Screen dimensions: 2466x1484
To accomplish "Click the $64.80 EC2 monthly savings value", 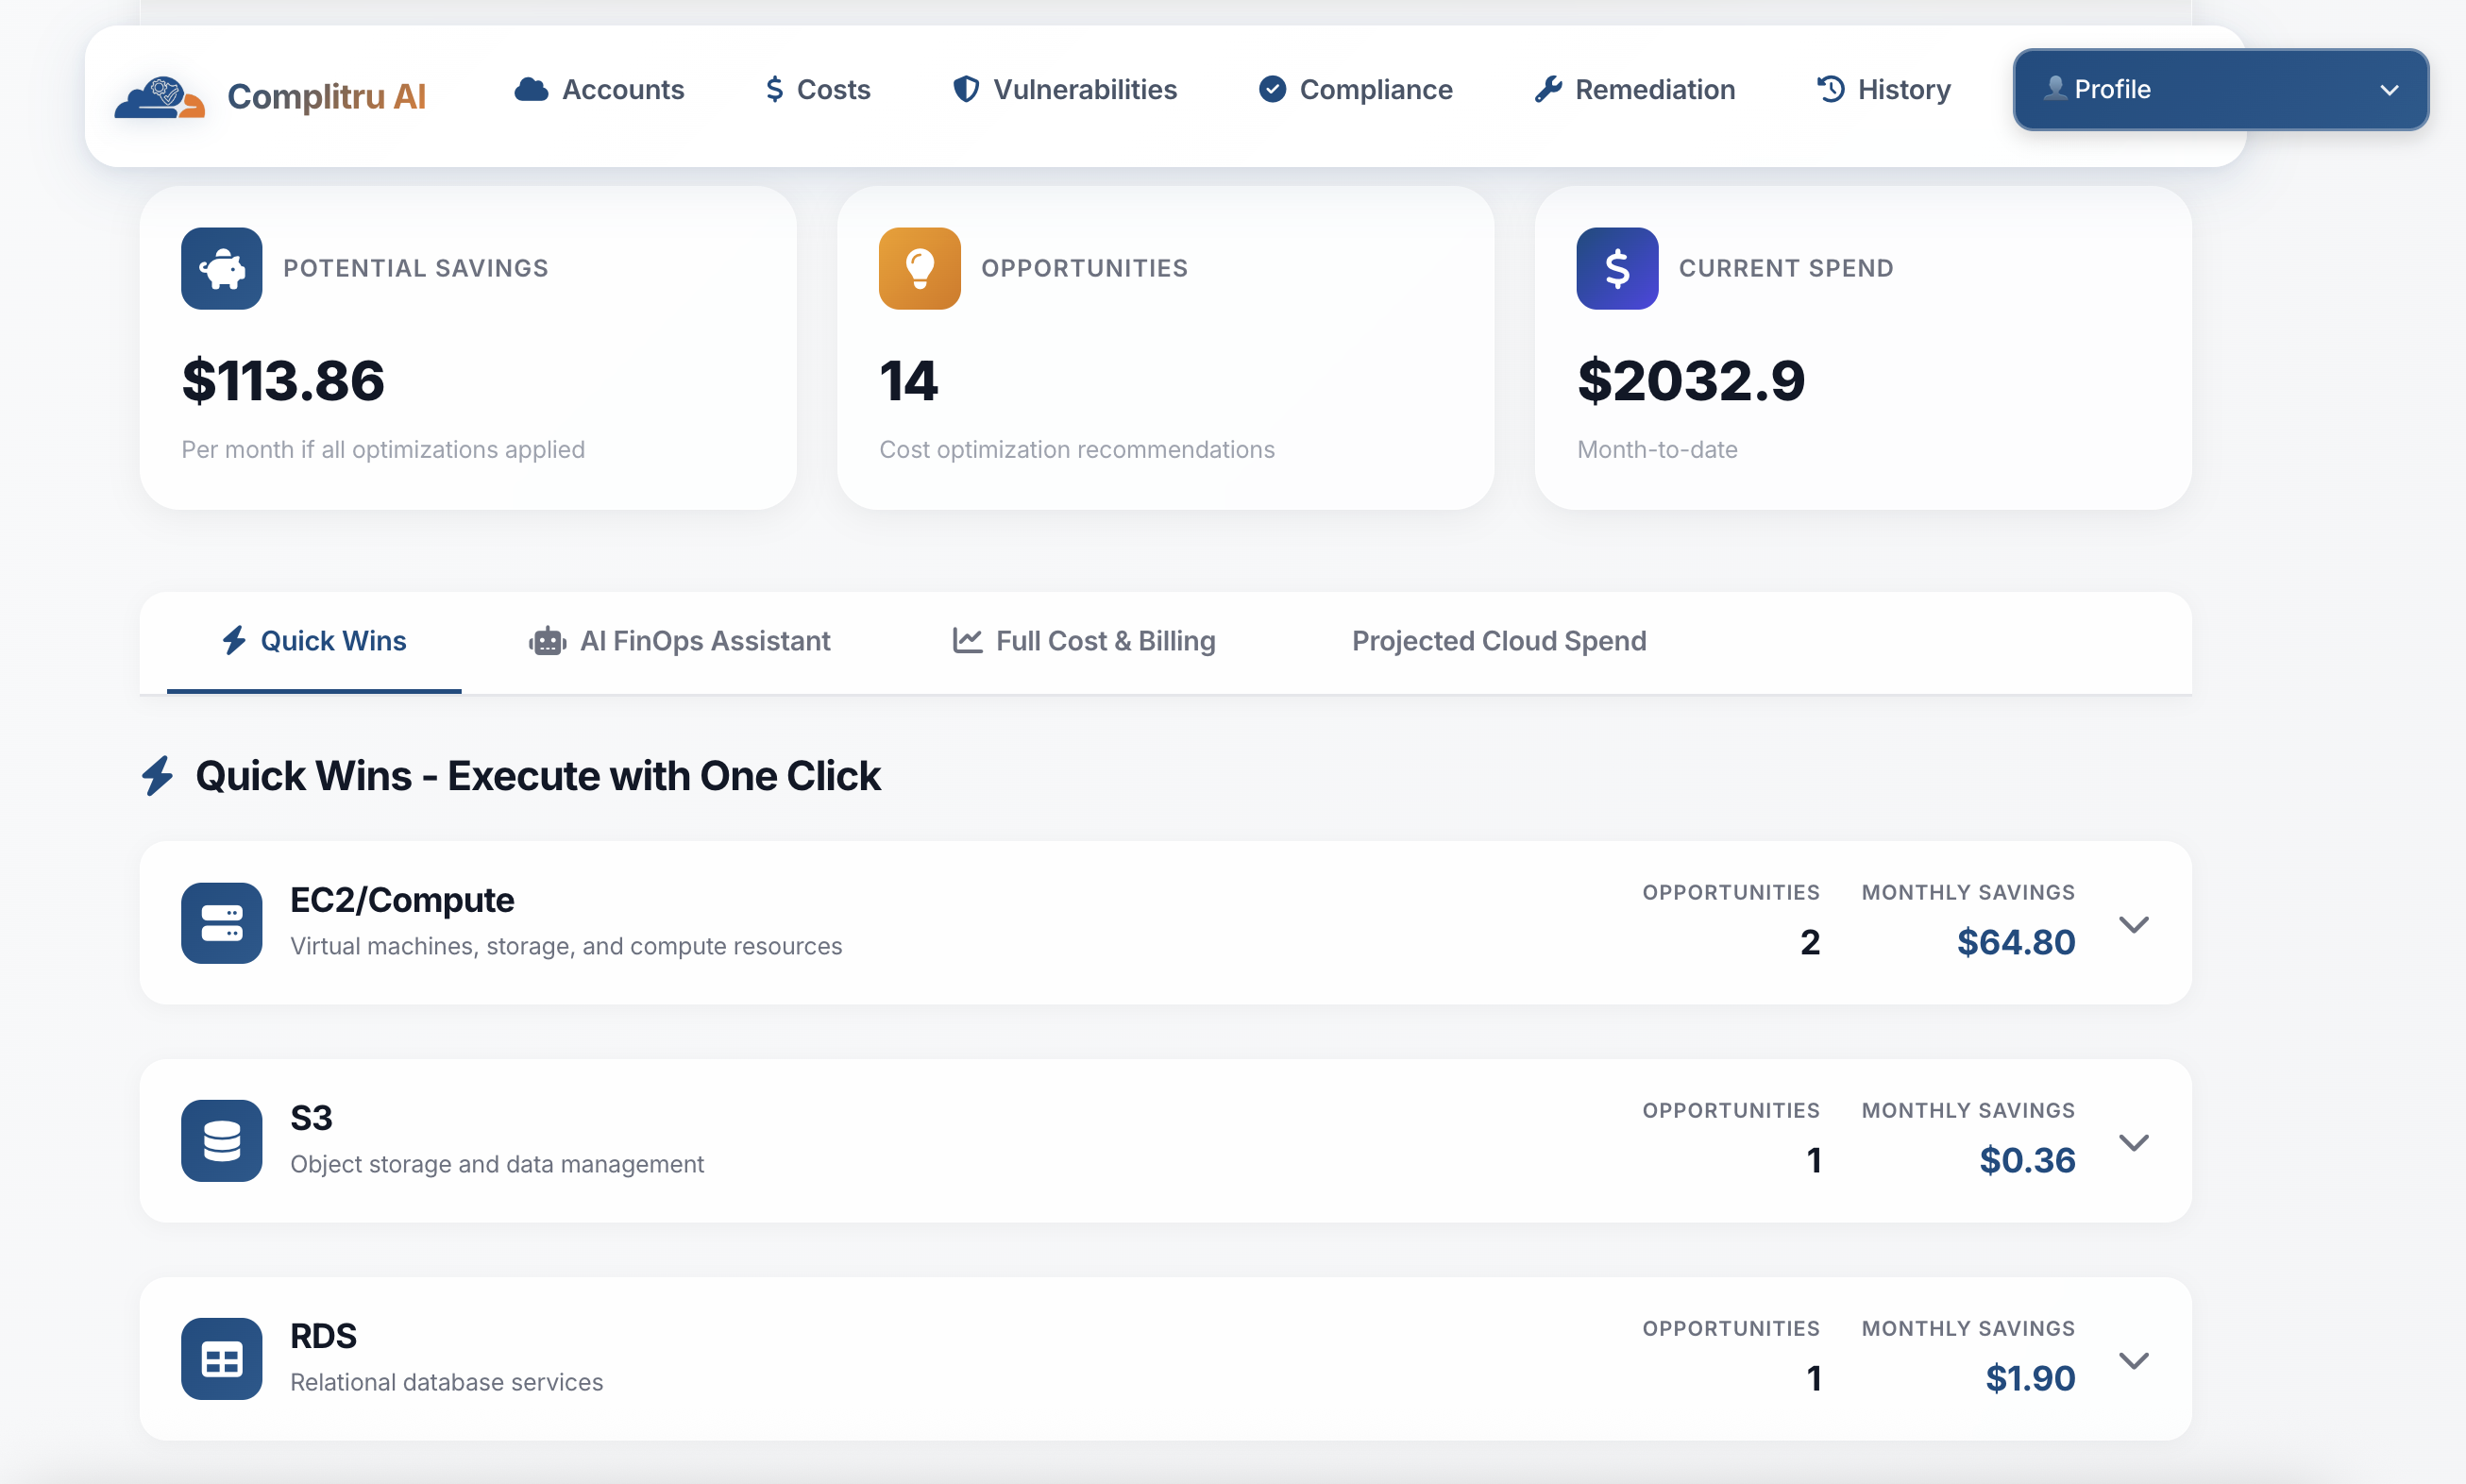I will coord(2015,942).
